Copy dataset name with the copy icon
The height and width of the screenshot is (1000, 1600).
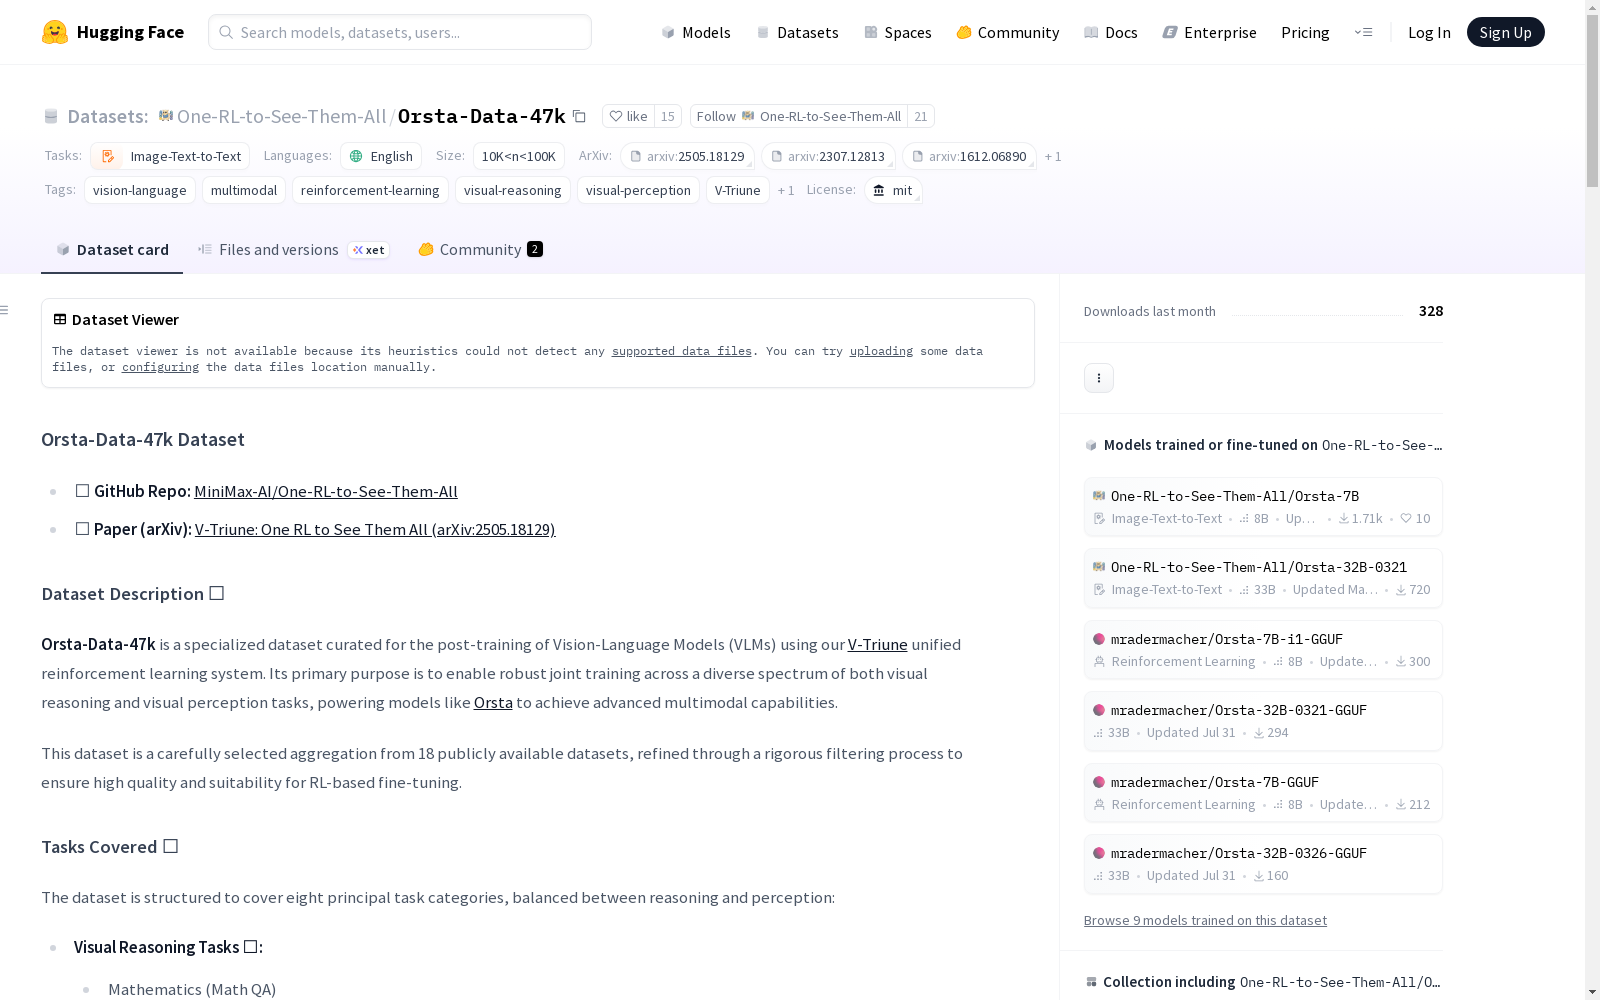tap(579, 116)
